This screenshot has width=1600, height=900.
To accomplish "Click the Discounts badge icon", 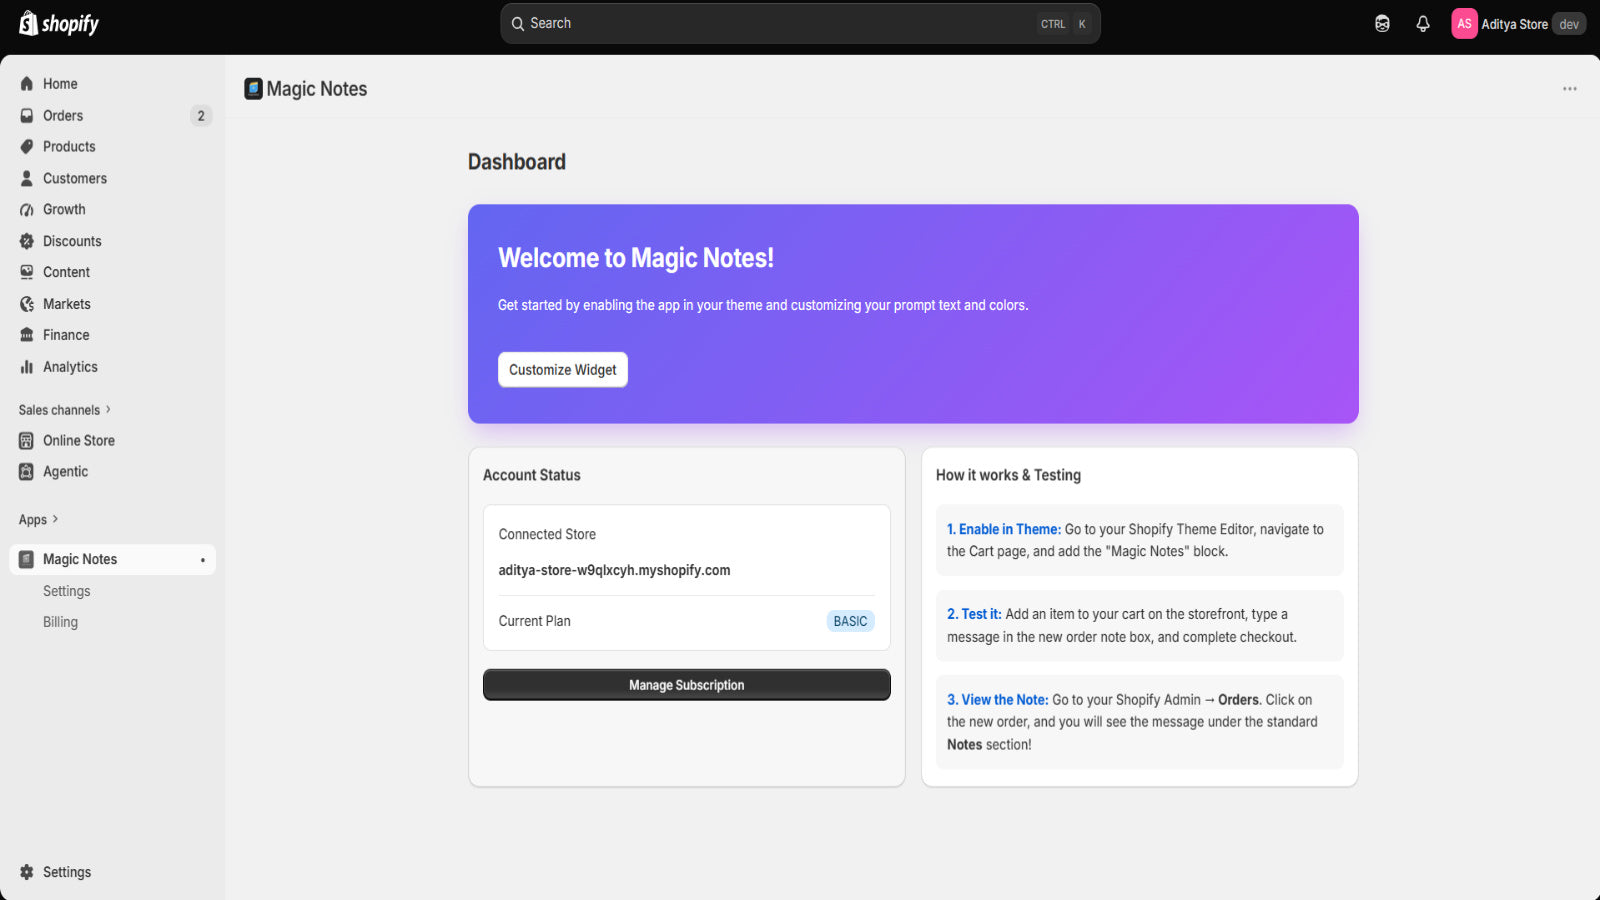I will point(27,241).
